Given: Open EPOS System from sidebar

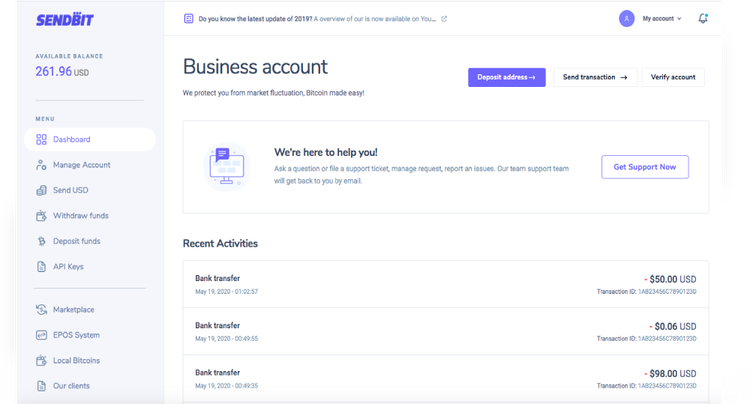Looking at the screenshot, I should pos(76,335).
